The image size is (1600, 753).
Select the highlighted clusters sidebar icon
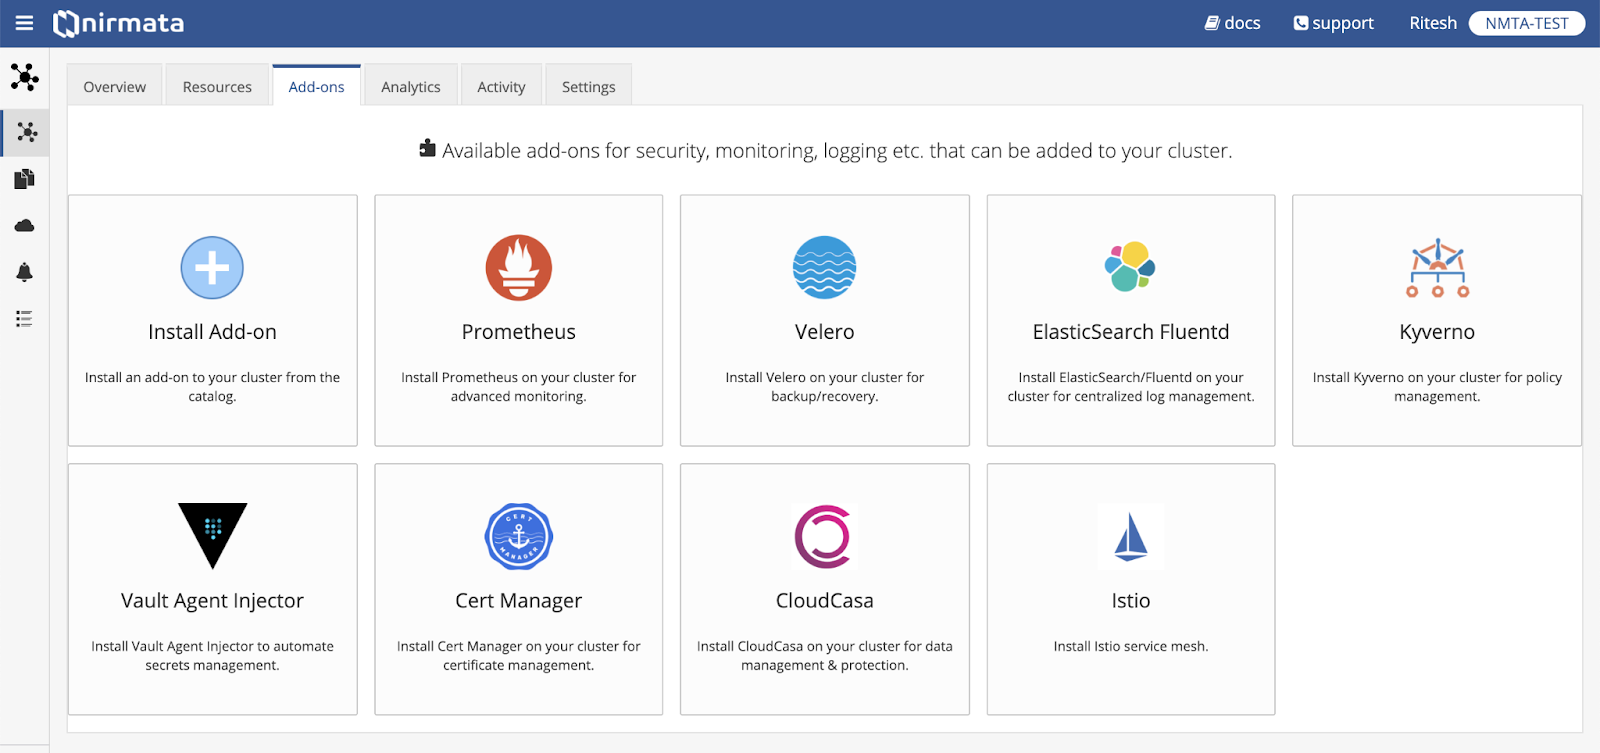pyautogui.click(x=26, y=132)
